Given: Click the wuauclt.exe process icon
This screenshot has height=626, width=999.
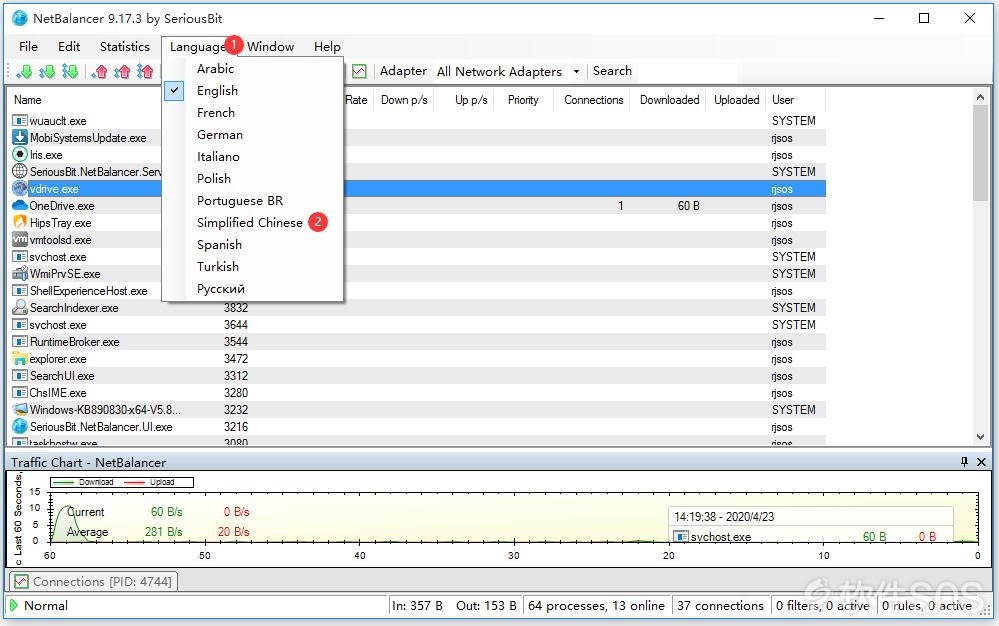Looking at the screenshot, I should (20, 120).
